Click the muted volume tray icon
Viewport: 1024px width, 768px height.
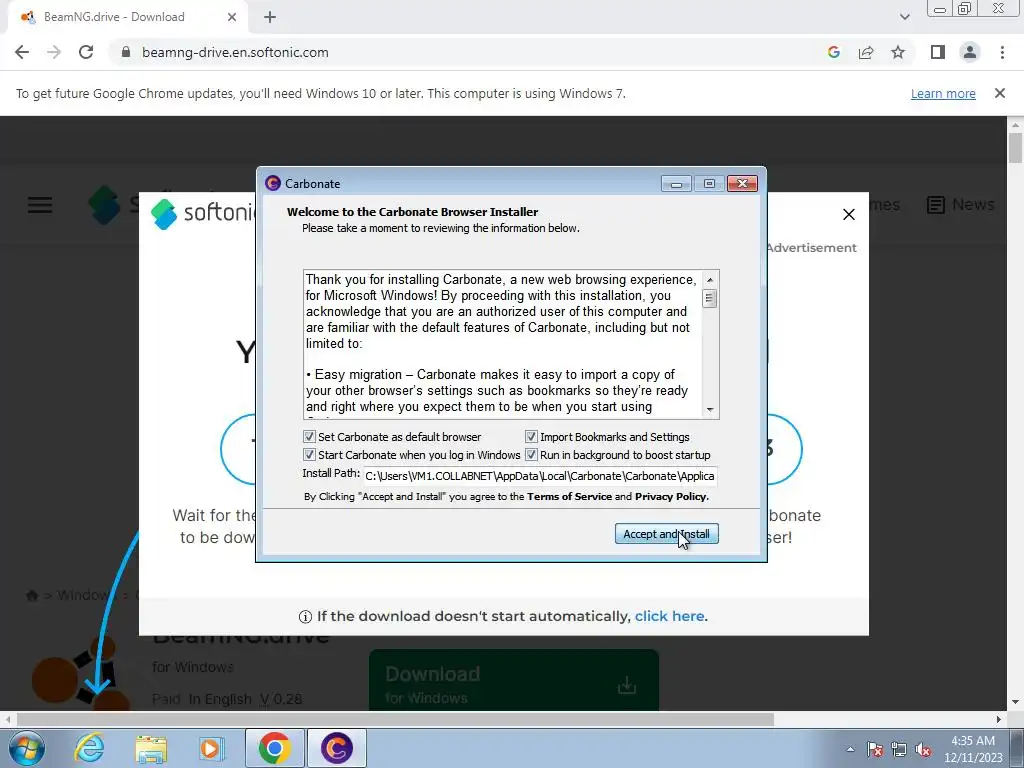923,749
